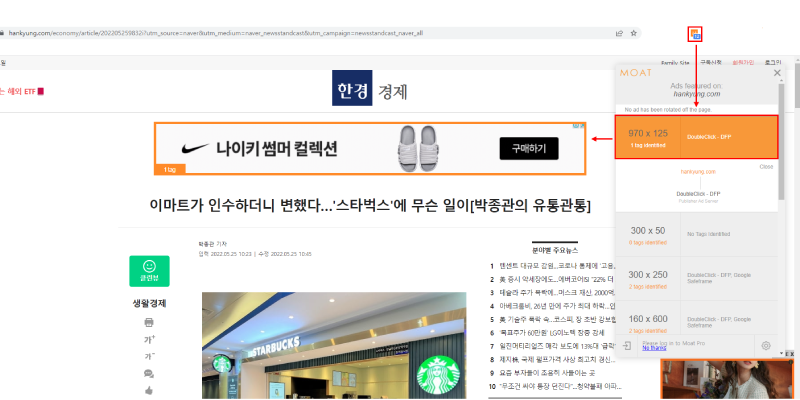
Task: Open comments via speech bubble icon
Action: click(149, 373)
